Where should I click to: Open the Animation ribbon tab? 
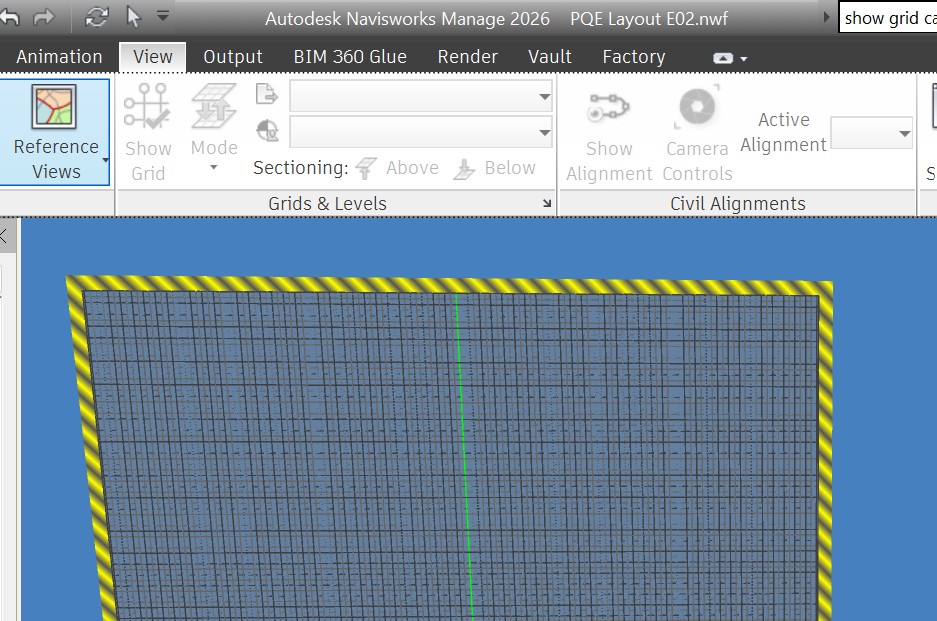[x=59, y=57]
